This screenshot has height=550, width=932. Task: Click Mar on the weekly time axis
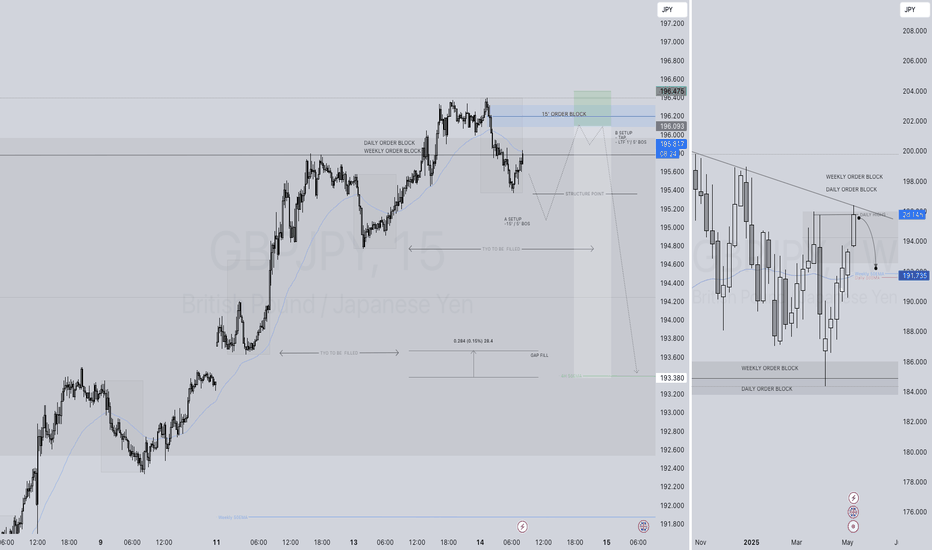[x=796, y=542]
